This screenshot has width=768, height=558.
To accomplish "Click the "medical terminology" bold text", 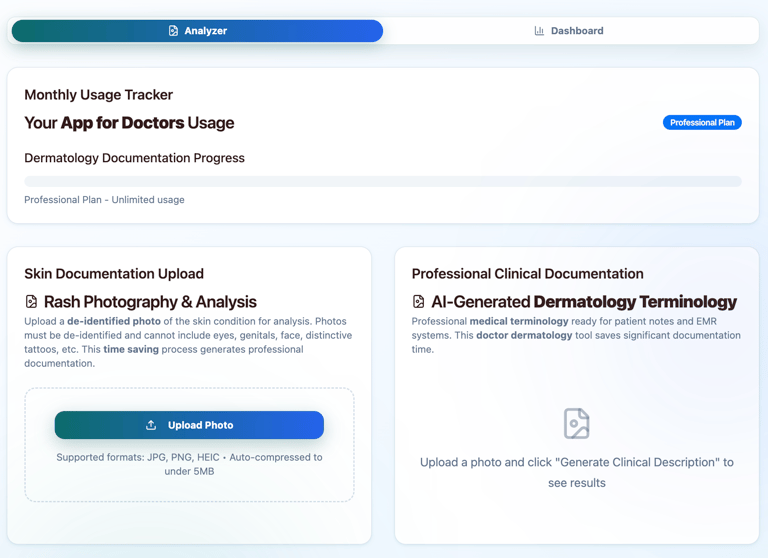I will point(519,321).
